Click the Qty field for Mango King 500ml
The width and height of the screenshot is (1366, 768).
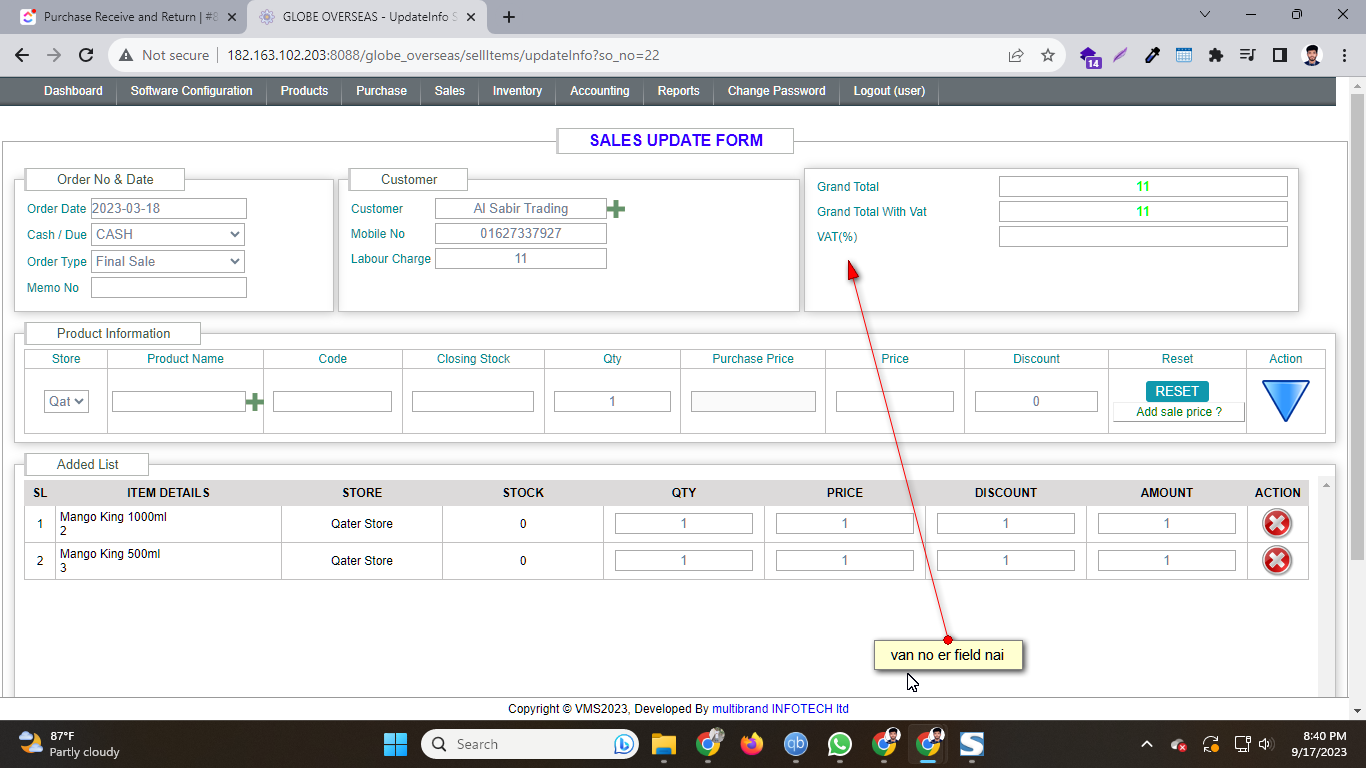click(683, 561)
